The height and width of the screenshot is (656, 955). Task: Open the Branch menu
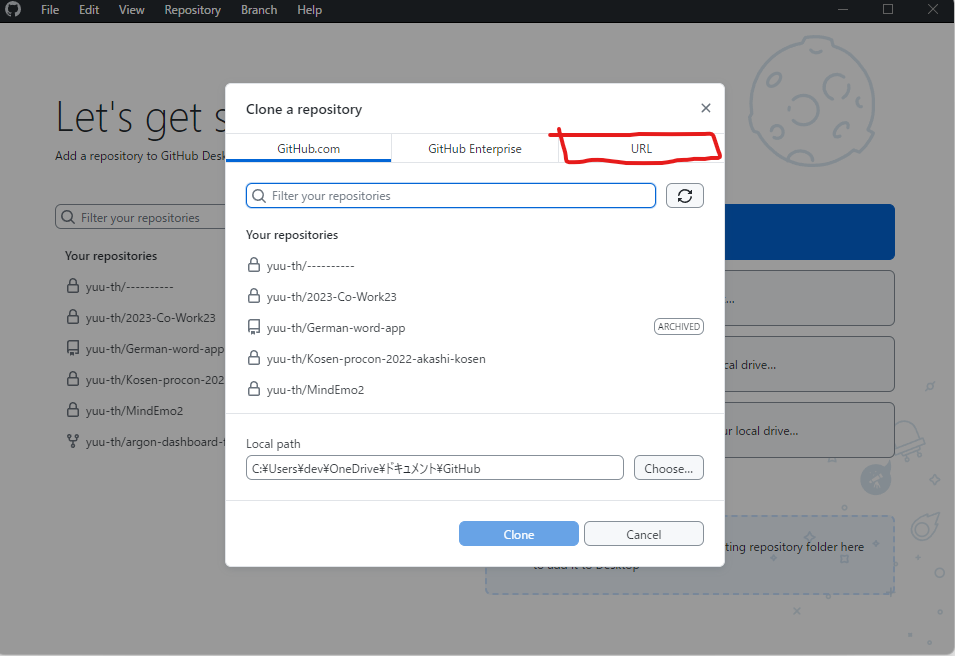pyautogui.click(x=259, y=10)
